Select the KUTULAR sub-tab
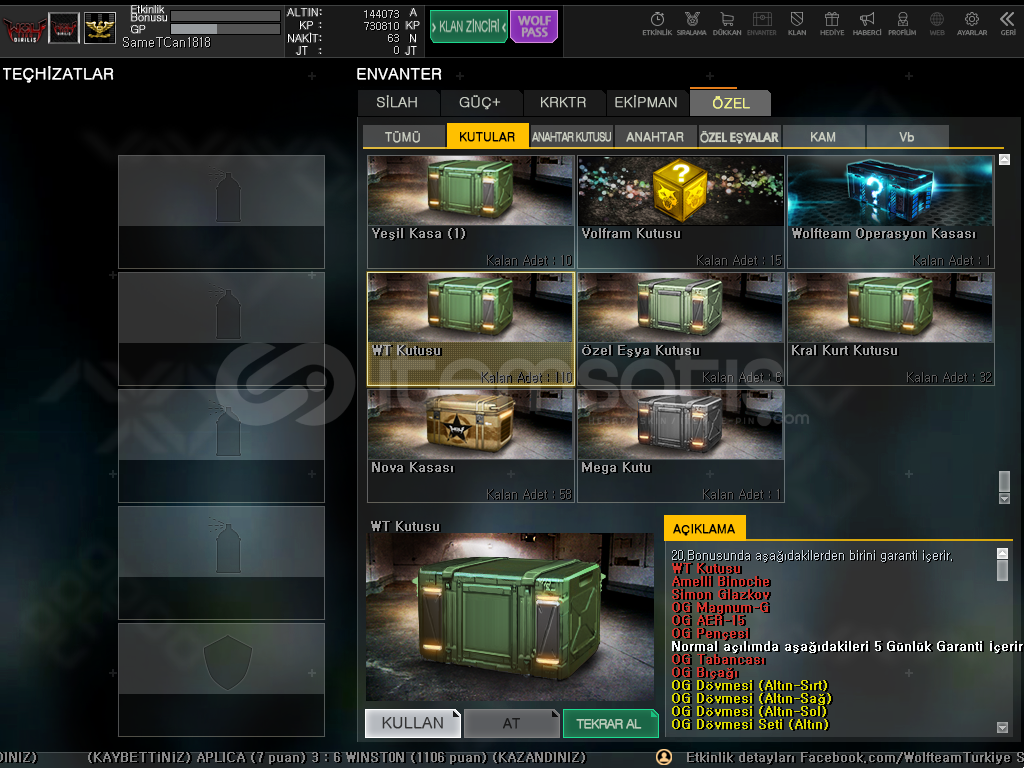This screenshot has height=768, width=1024. [487, 136]
